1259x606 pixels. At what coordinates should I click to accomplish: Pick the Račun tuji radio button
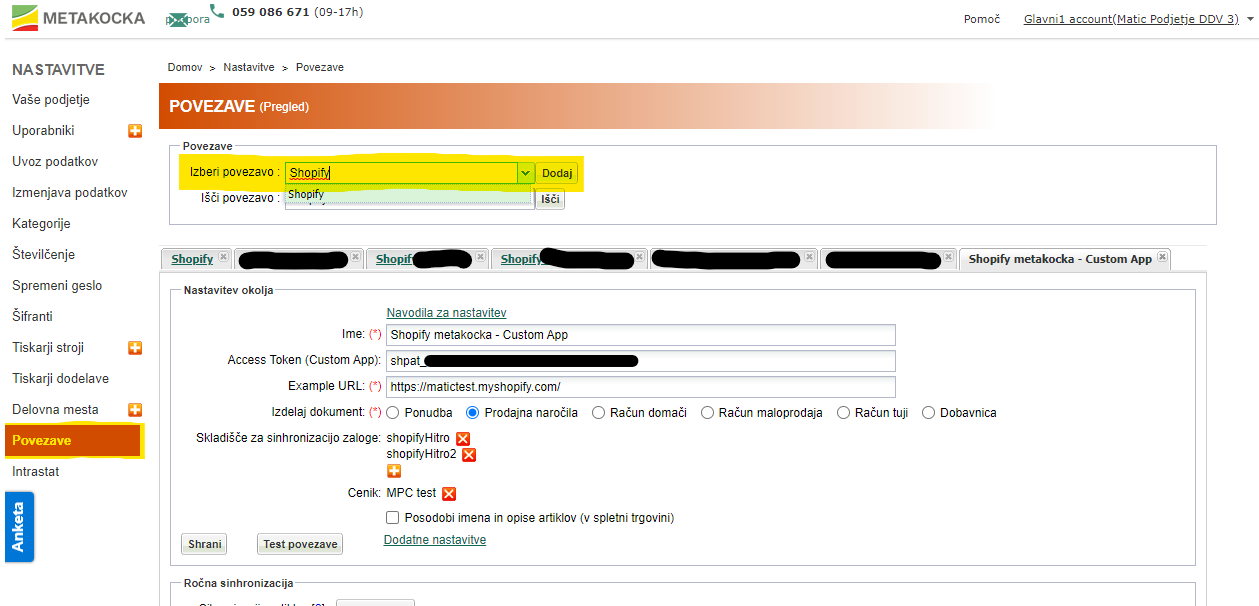[x=843, y=412]
